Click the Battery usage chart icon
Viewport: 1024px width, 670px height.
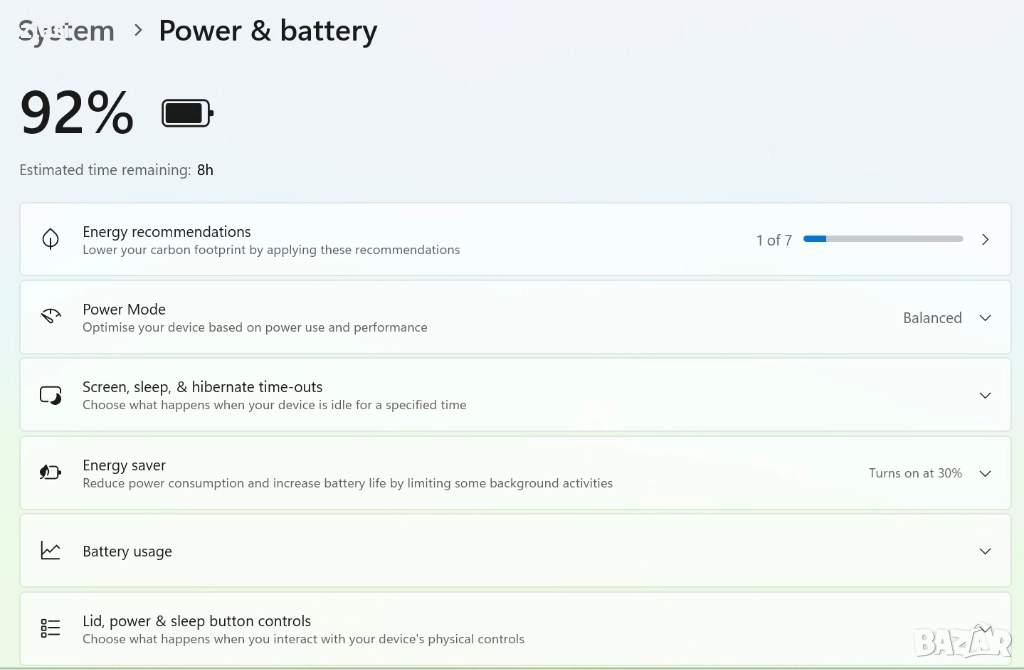[50, 550]
